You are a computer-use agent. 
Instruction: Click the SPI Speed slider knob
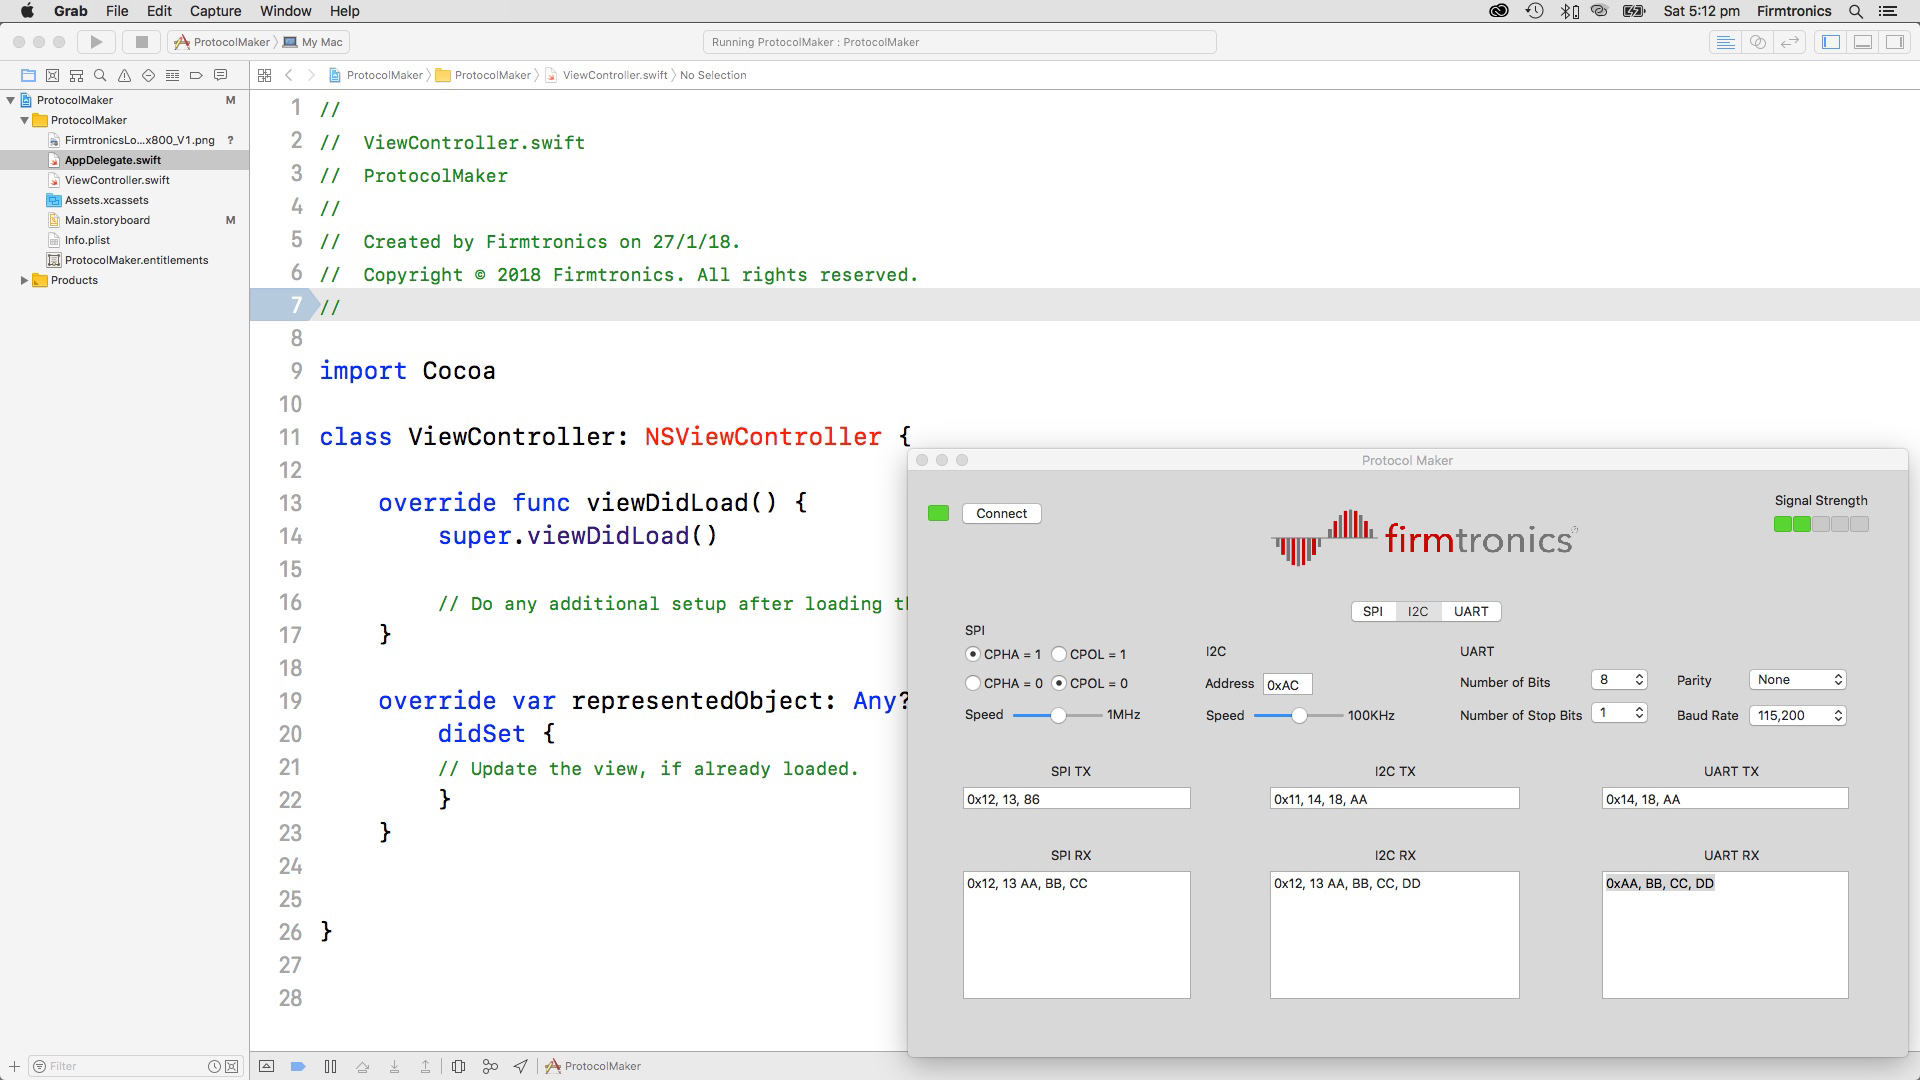point(1058,715)
